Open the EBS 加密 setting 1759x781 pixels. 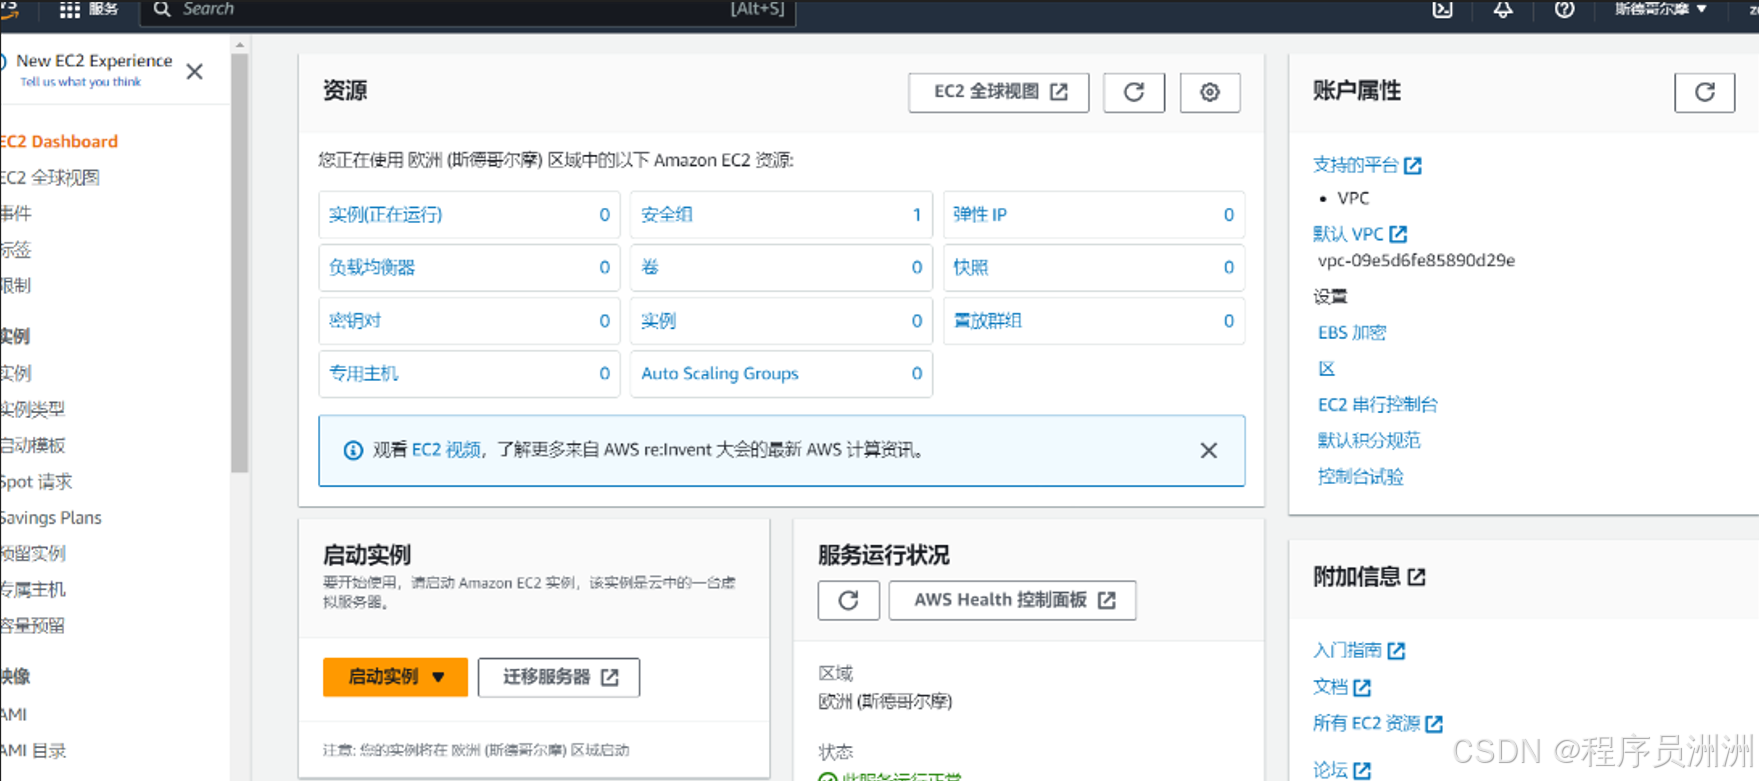tap(1352, 332)
